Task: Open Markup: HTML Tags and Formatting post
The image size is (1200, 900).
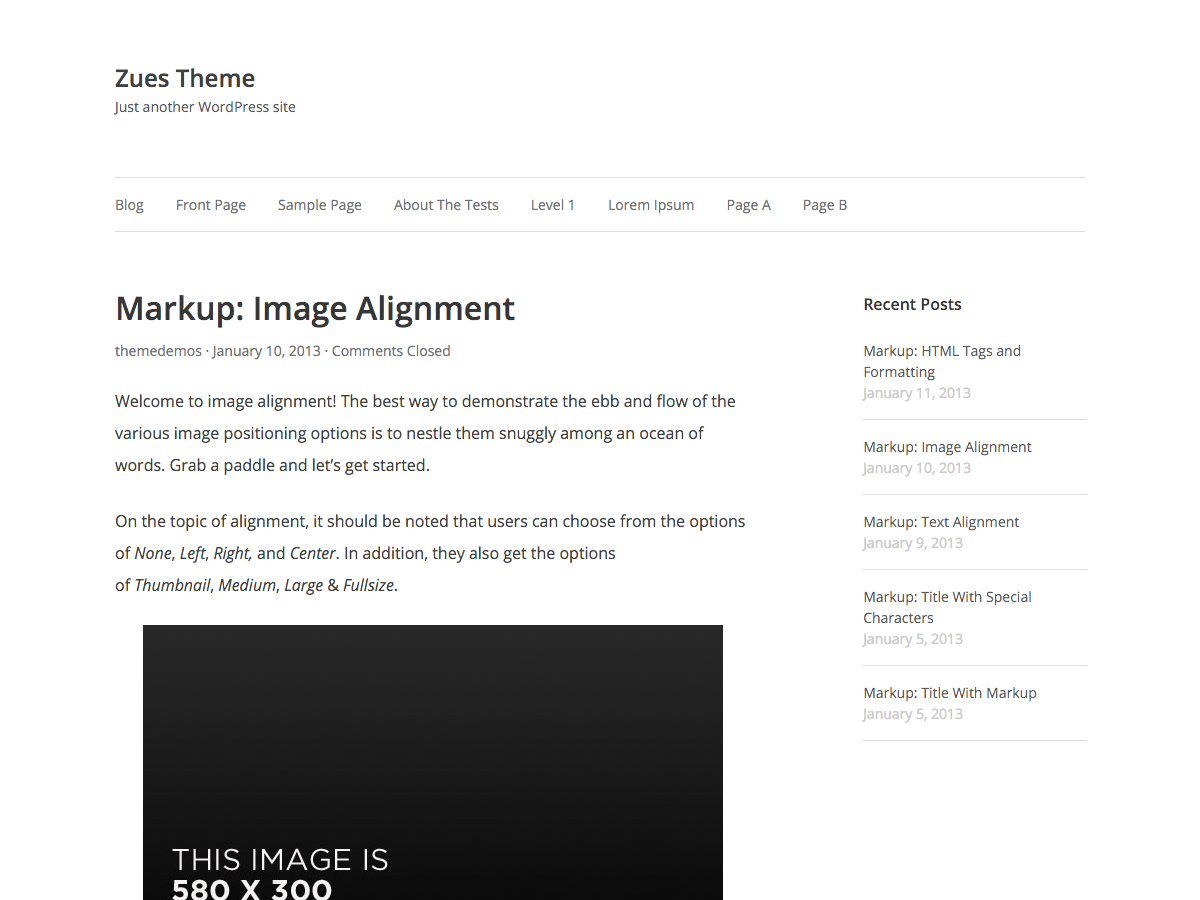Action: 941,361
